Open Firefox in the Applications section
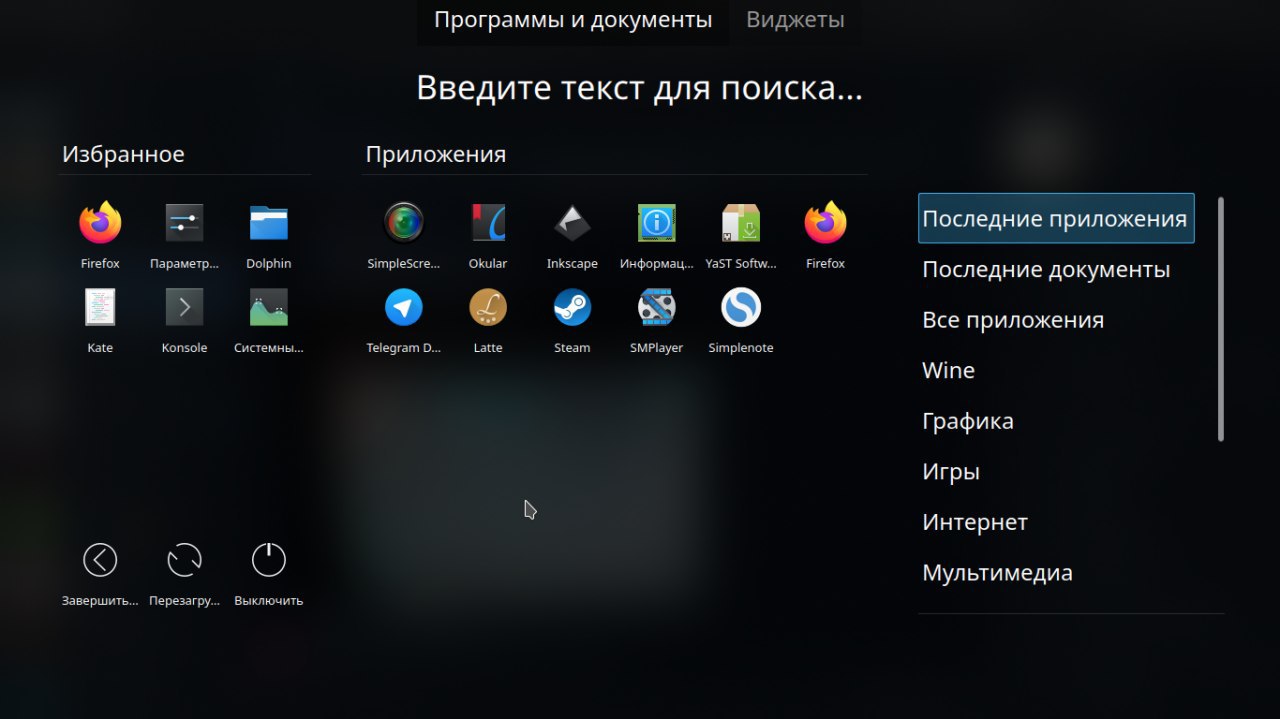The height and width of the screenshot is (719, 1280). 825,223
